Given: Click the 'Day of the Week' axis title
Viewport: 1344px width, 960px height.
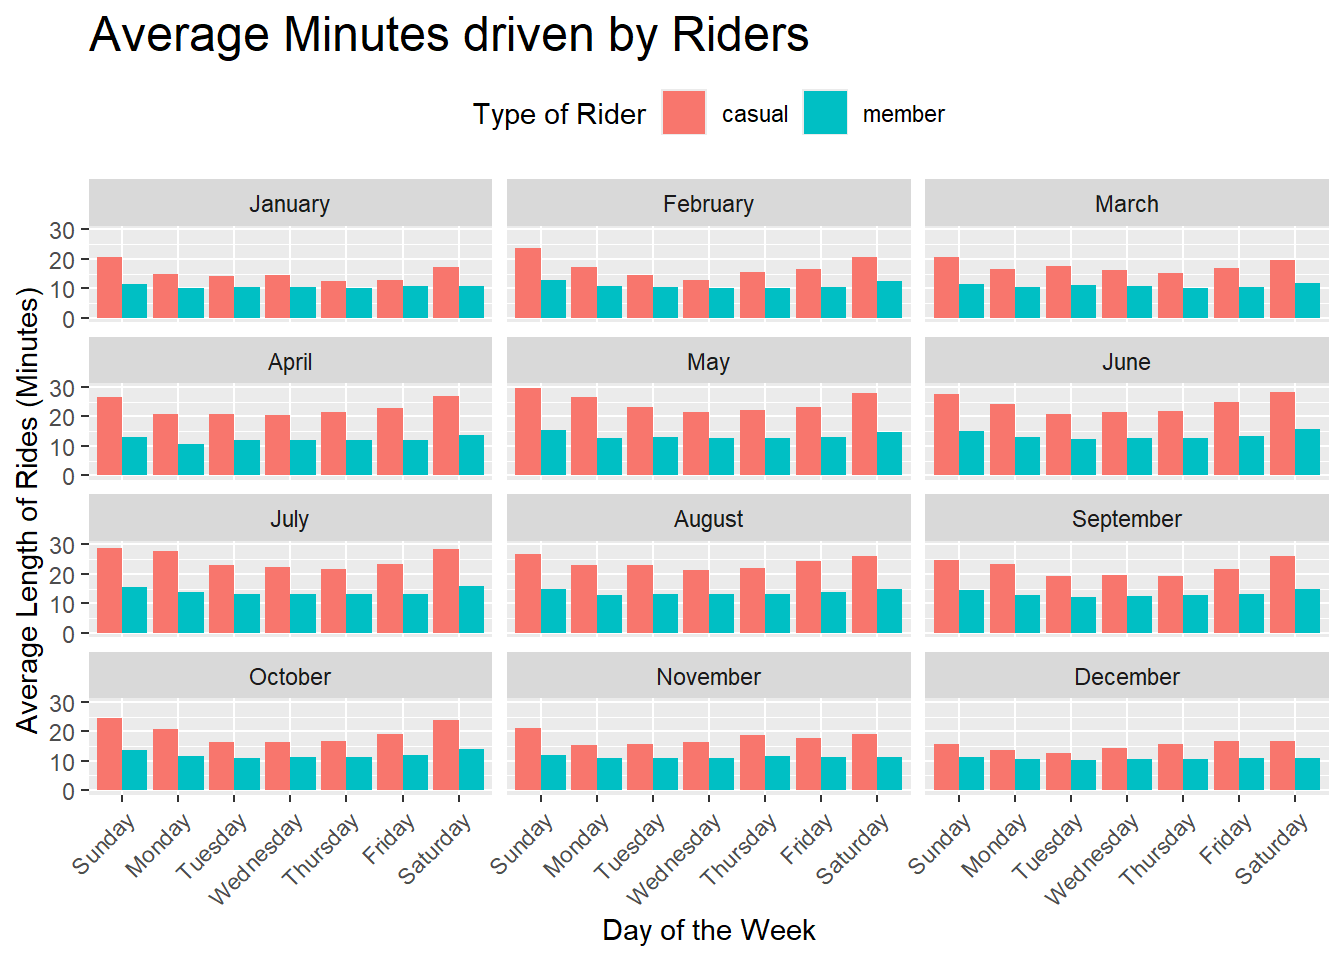Looking at the screenshot, I should [708, 930].
